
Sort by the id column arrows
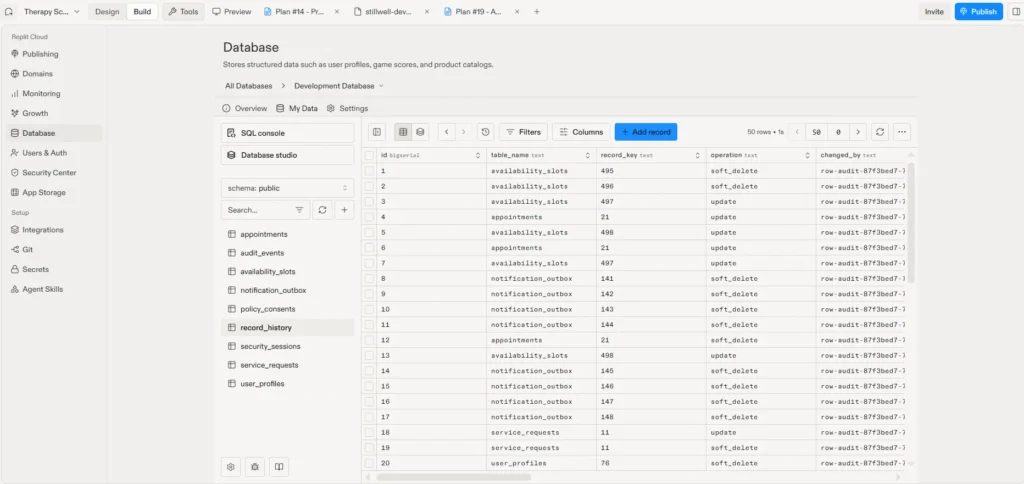[x=477, y=155]
